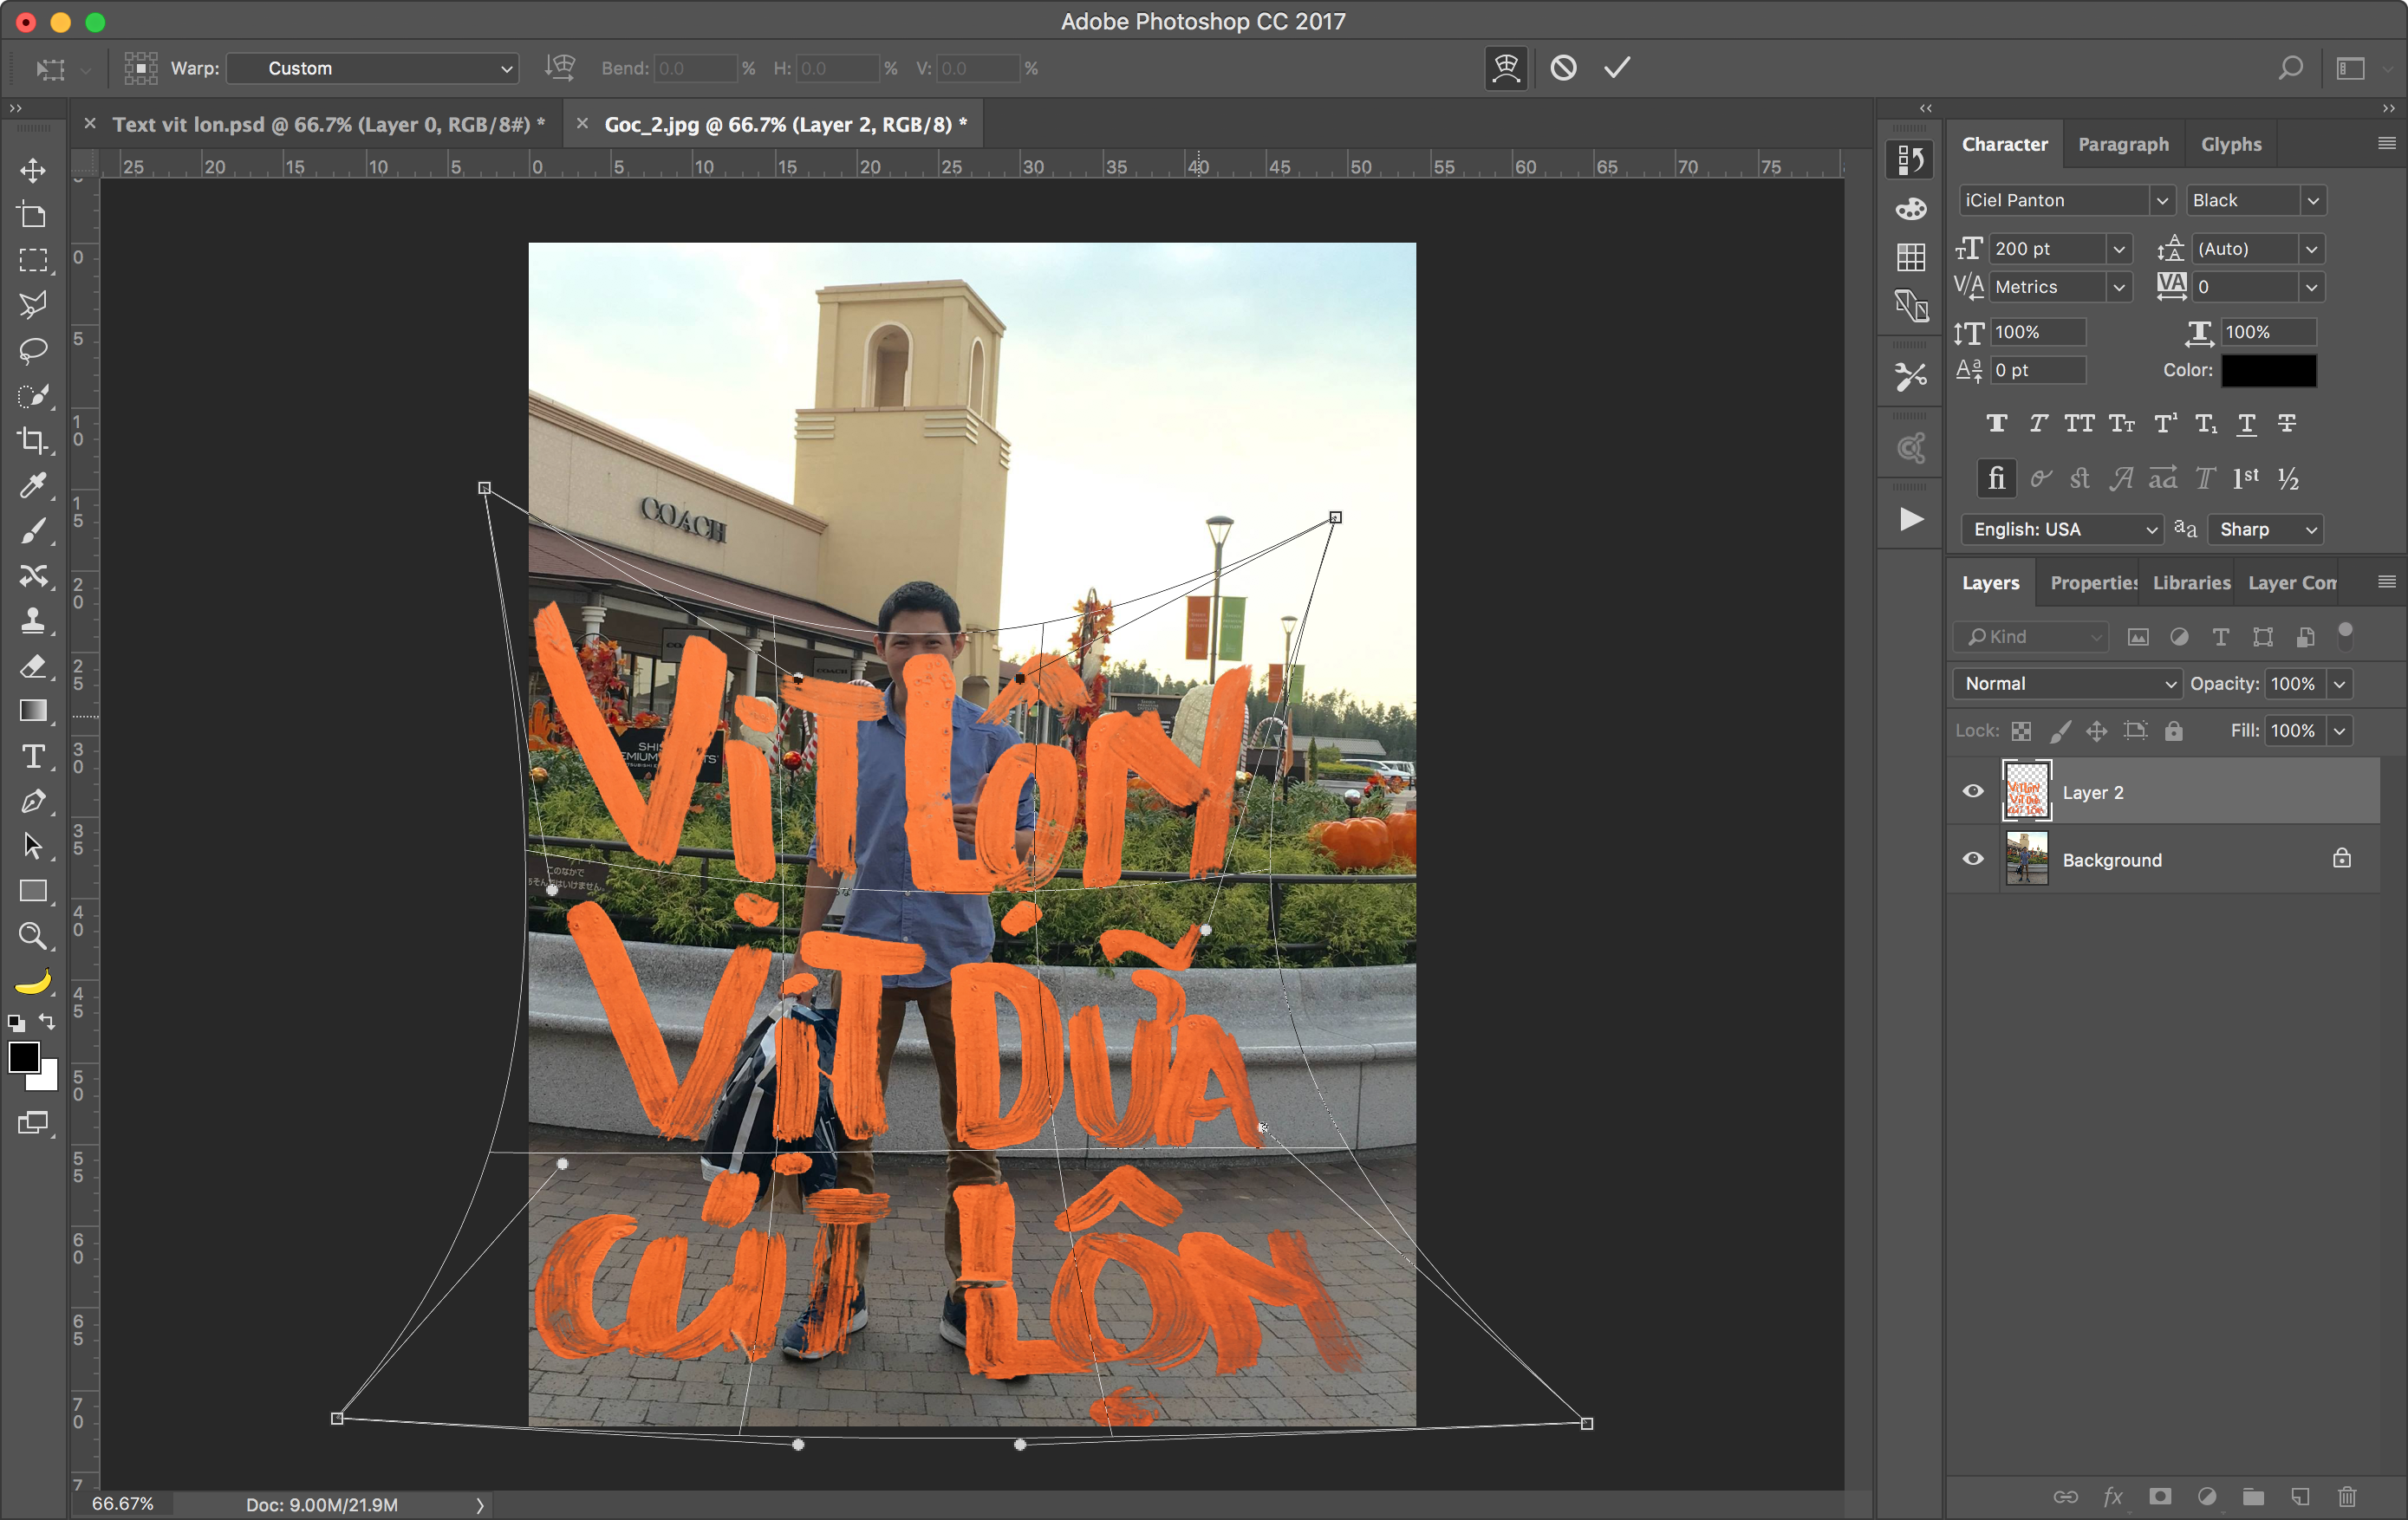This screenshot has height=1520, width=2408.
Task: Add a layer mask icon
Action: coord(2160,1496)
